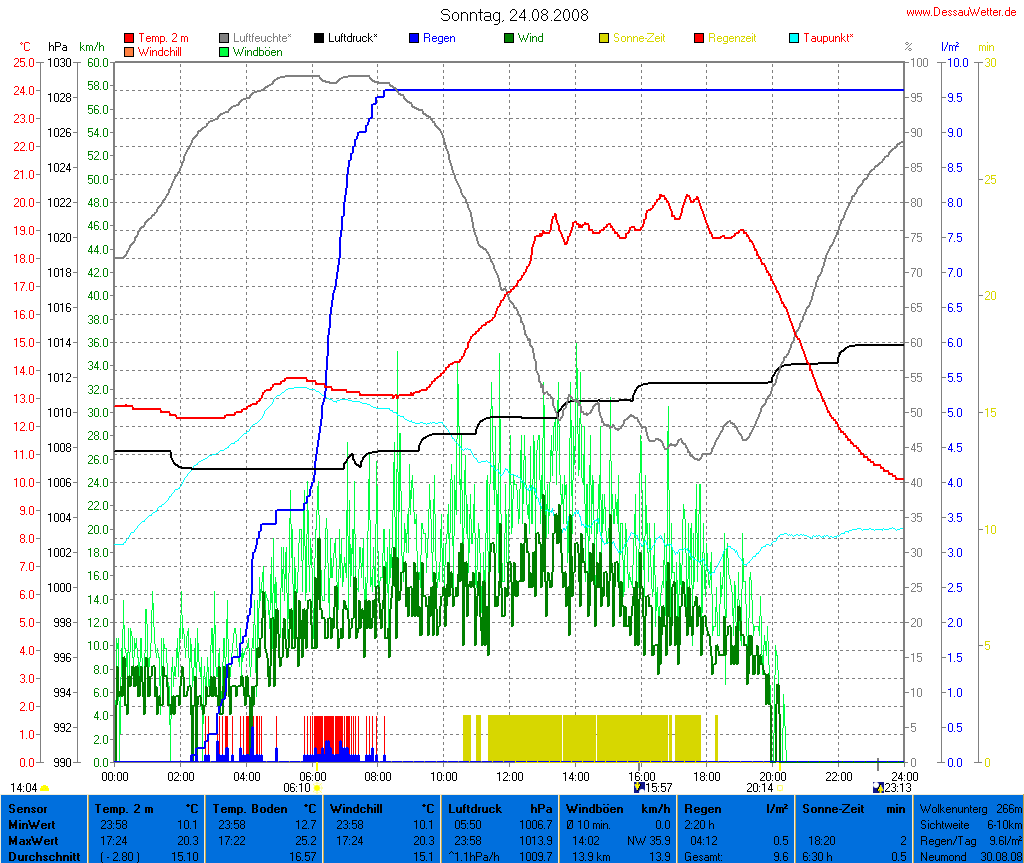Click the moon icon at 23:13
This screenshot has width=1024, height=863.
point(877,787)
